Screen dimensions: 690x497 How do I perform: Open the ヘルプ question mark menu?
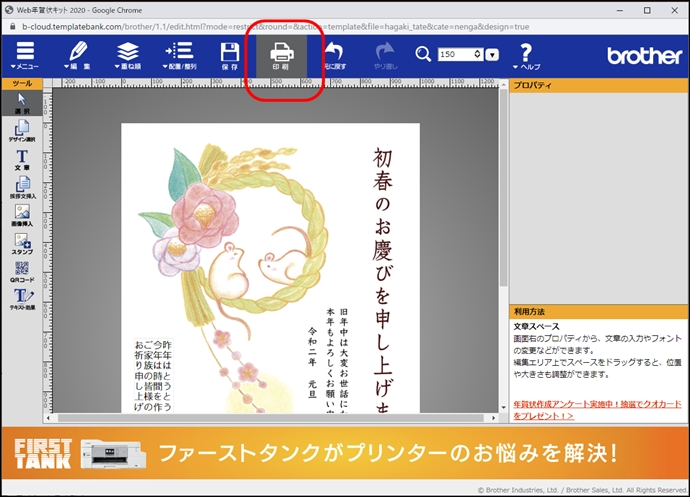click(526, 55)
